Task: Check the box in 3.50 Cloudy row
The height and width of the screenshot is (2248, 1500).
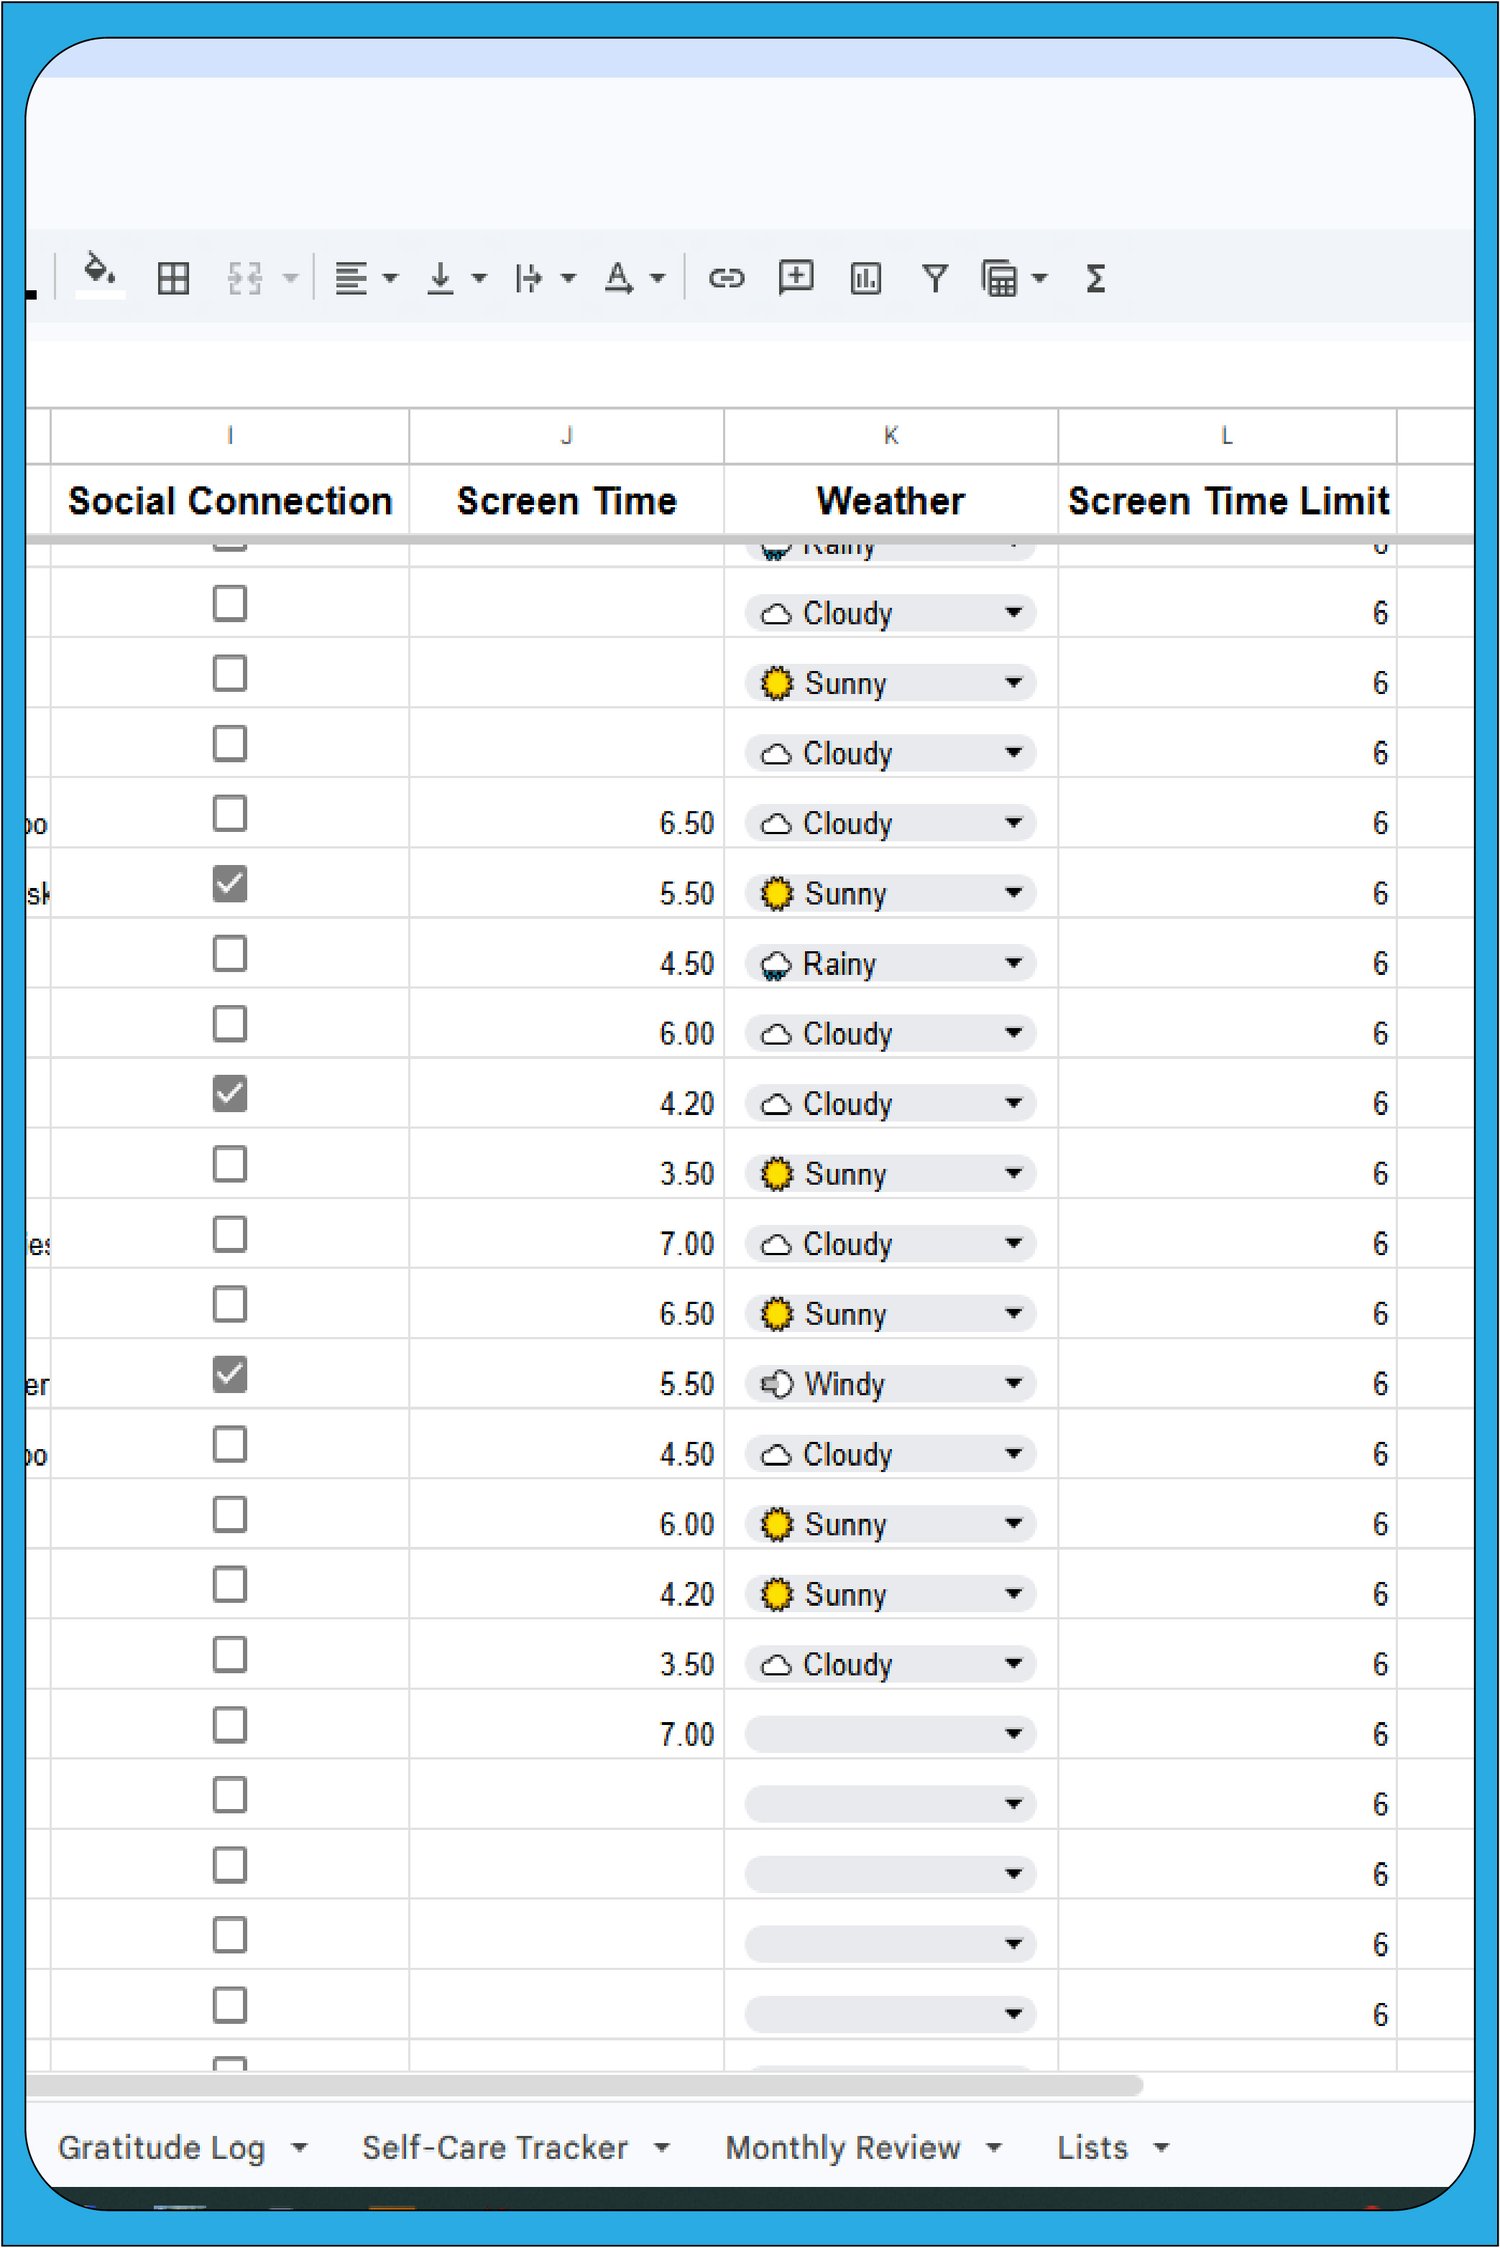Action: (x=230, y=1655)
